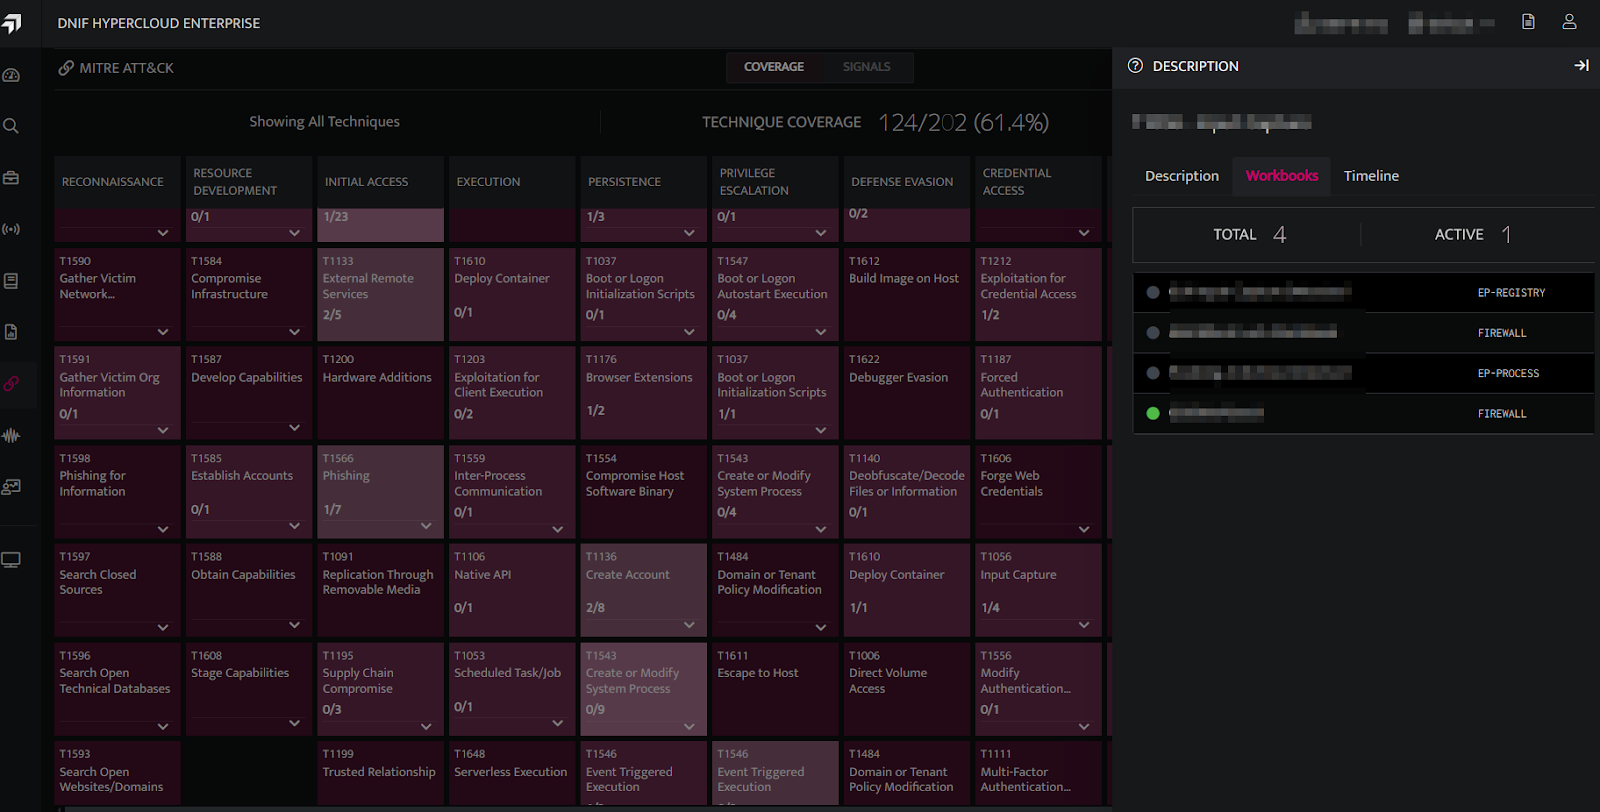Image resolution: width=1600 pixels, height=812 pixels.
Task: Open the monitor icon in sidebar
Action: click(11, 560)
